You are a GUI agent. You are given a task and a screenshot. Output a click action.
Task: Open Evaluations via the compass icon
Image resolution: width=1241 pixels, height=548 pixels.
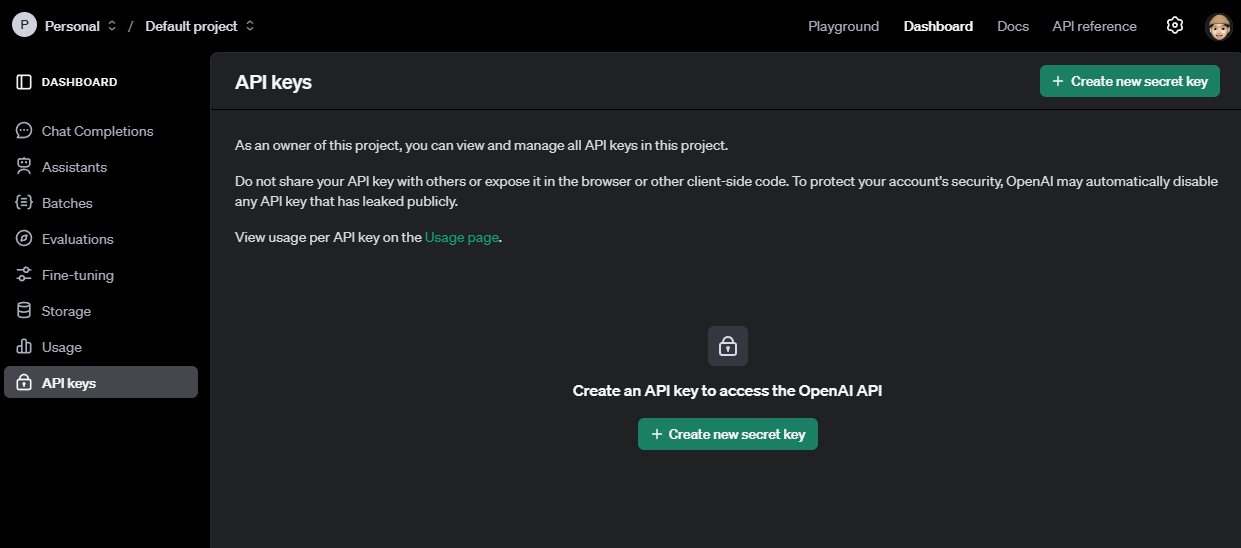coord(24,239)
